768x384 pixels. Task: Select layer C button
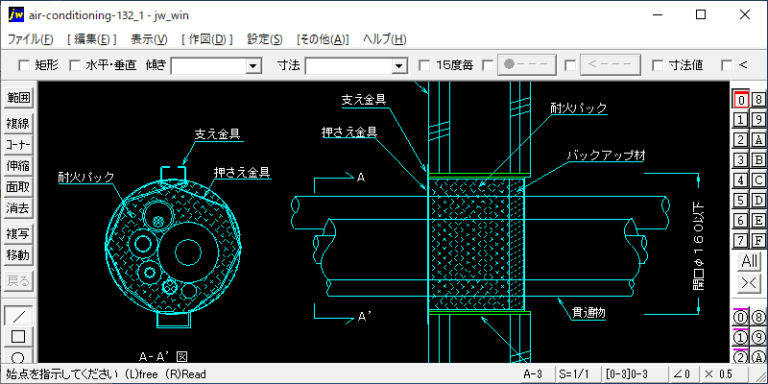point(759,180)
